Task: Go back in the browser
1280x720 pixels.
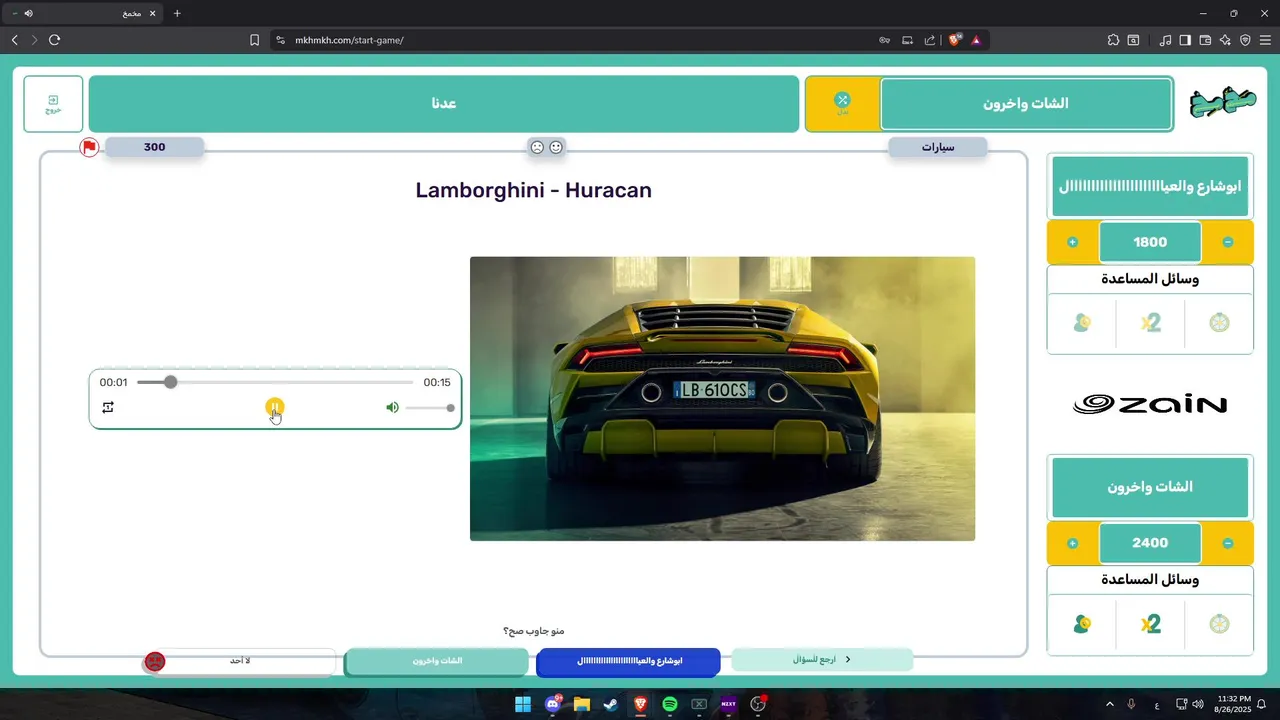Action: pyautogui.click(x=14, y=40)
